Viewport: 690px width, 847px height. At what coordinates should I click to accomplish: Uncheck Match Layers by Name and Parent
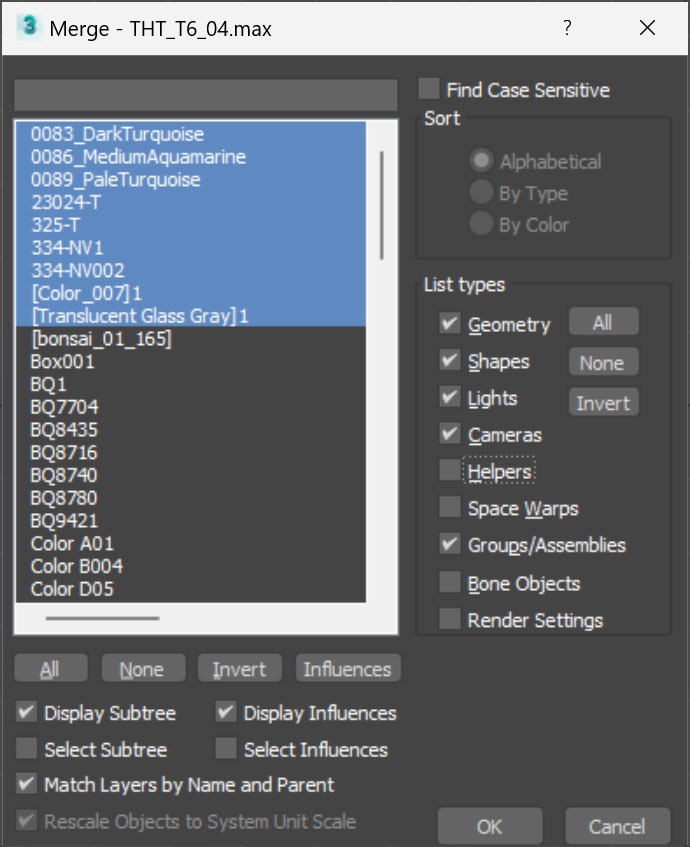(27, 785)
